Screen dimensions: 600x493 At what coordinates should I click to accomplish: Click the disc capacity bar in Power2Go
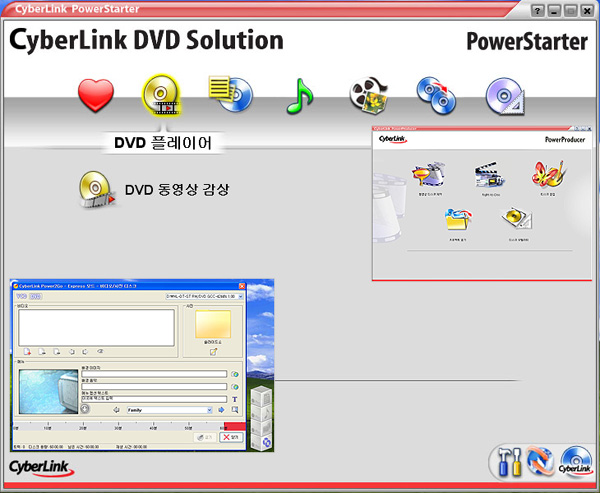click(x=129, y=426)
